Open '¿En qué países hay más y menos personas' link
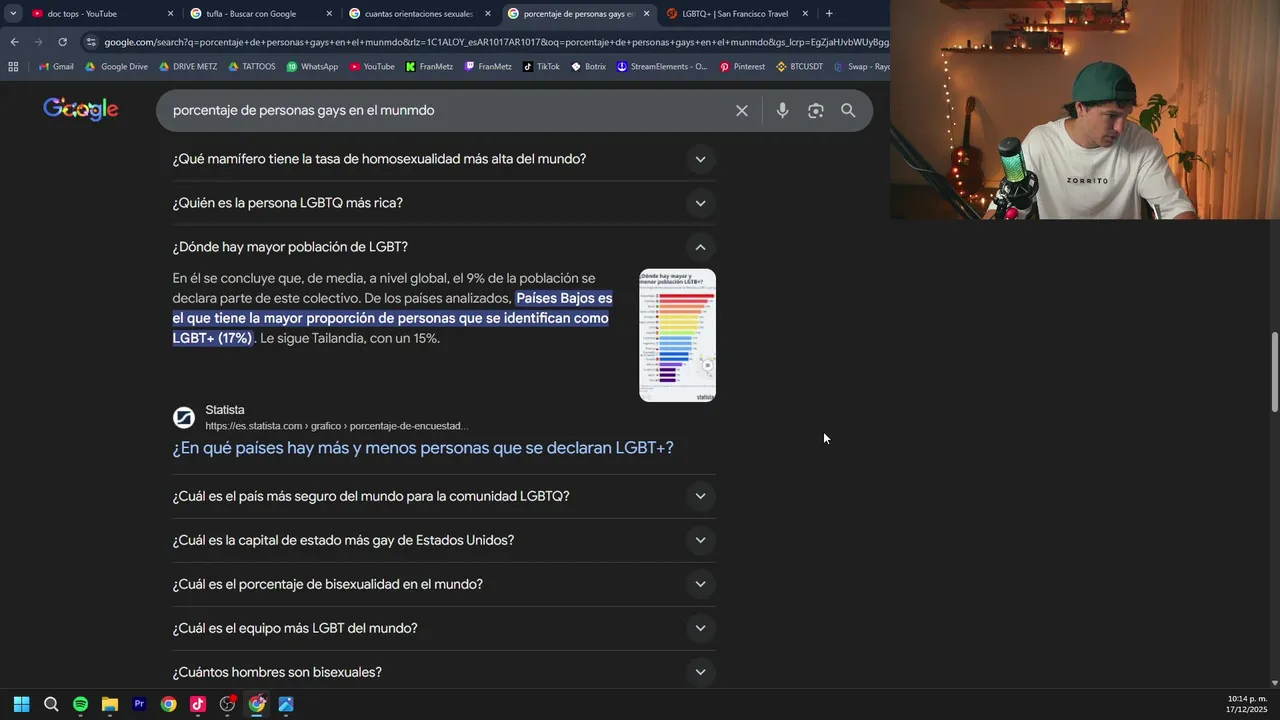This screenshot has width=1280, height=720. pyautogui.click(x=423, y=448)
